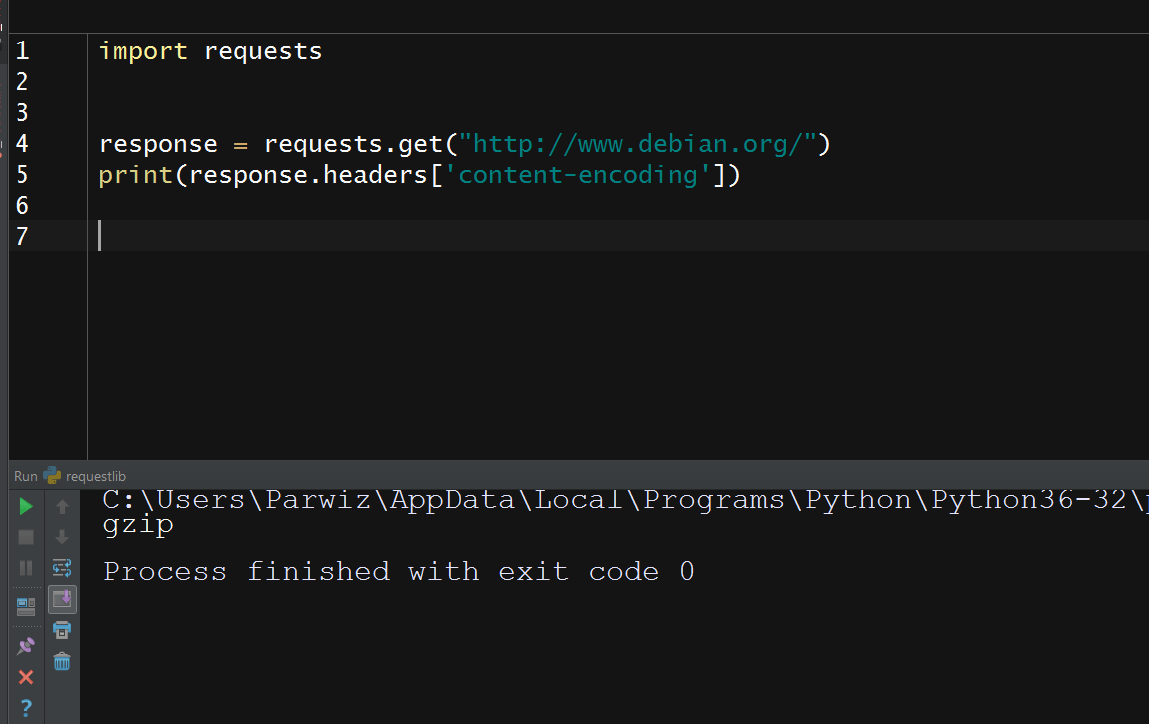Clear all console output
Image resolution: width=1149 pixels, height=724 pixels.
pyautogui.click(x=62, y=660)
